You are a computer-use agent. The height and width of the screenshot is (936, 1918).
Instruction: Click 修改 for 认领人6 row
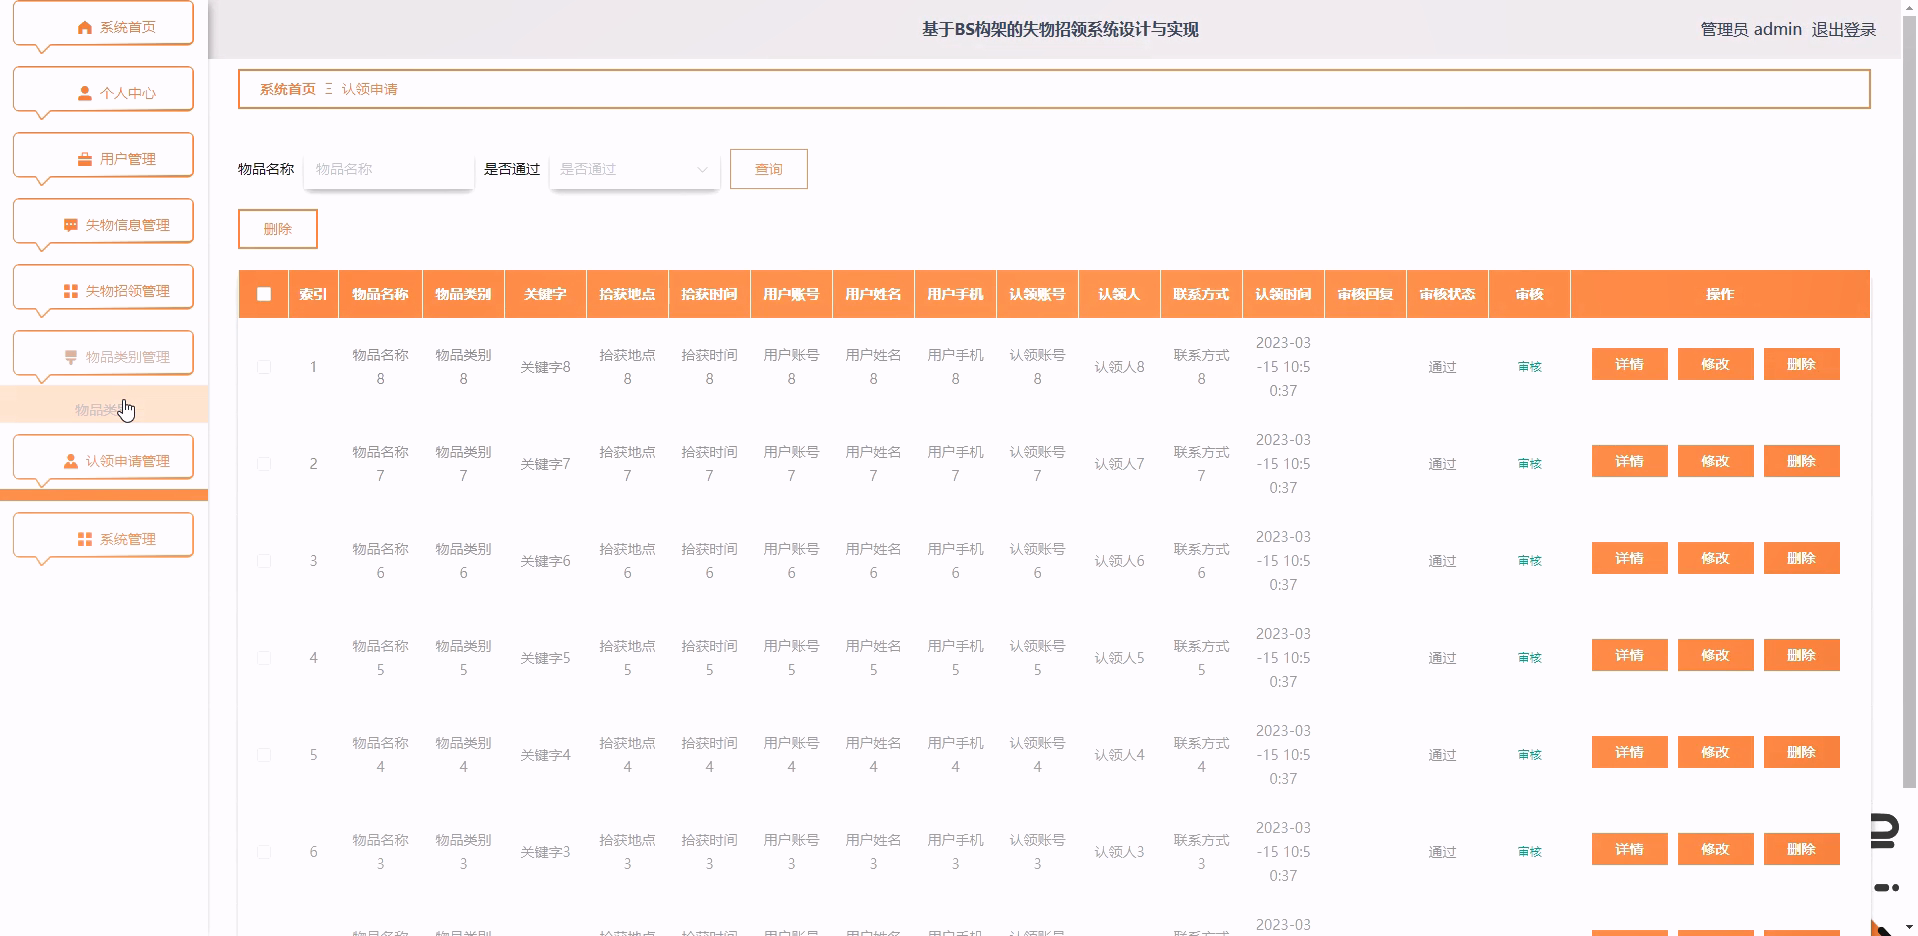pyautogui.click(x=1716, y=558)
